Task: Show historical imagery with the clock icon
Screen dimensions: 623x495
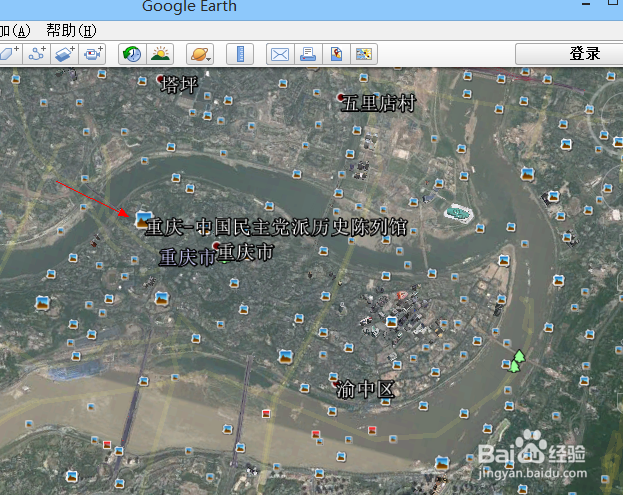Action: coord(131,54)
